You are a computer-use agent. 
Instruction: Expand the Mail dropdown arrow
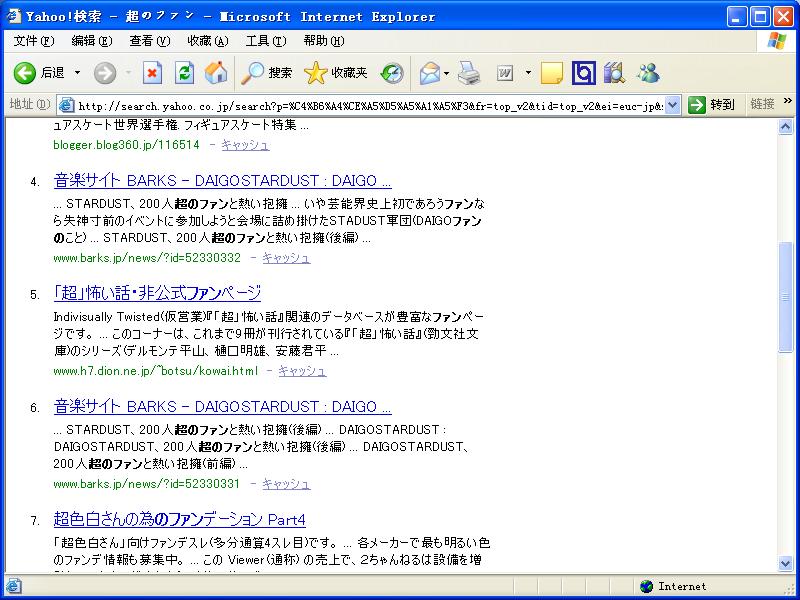pos(446,73)
